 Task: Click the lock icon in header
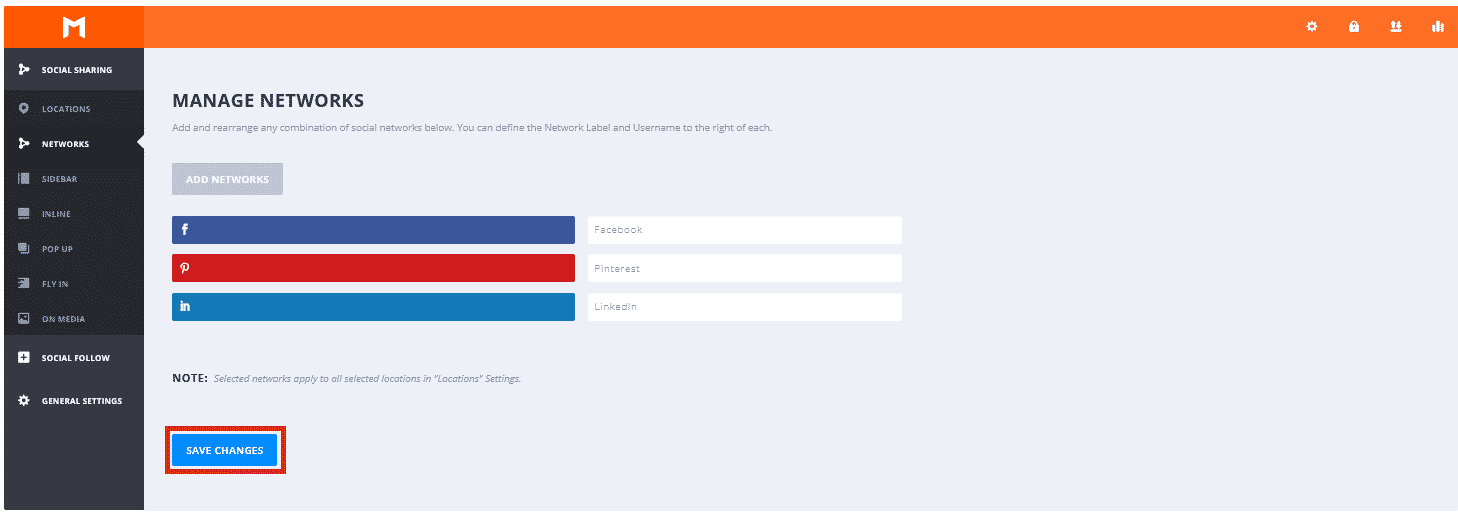click(1354, 27)
